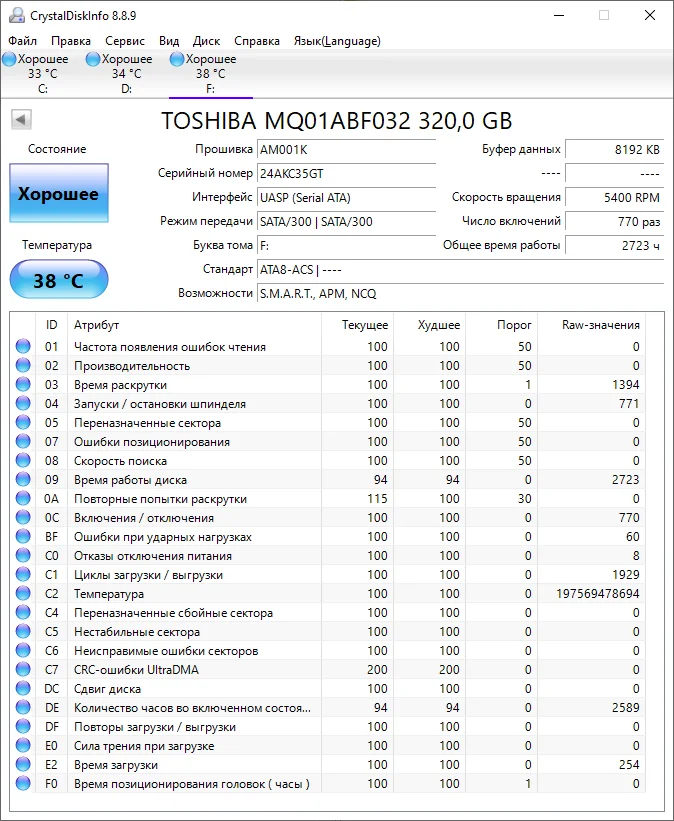Click the status orb for attribute 09
The image size is (674, 821).
(x=23, y=479)
